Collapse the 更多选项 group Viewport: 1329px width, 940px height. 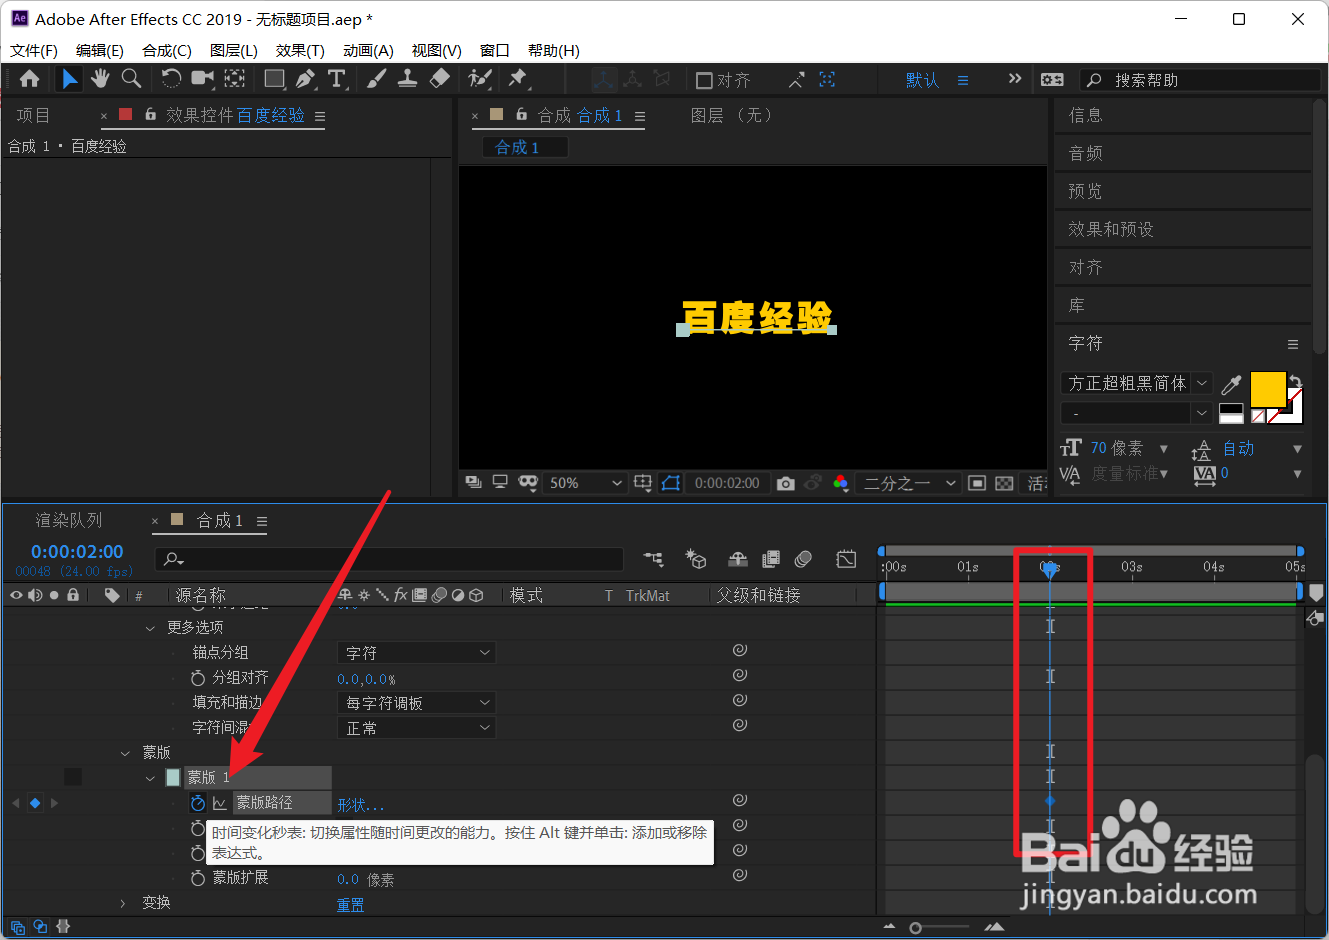[150, 628]
